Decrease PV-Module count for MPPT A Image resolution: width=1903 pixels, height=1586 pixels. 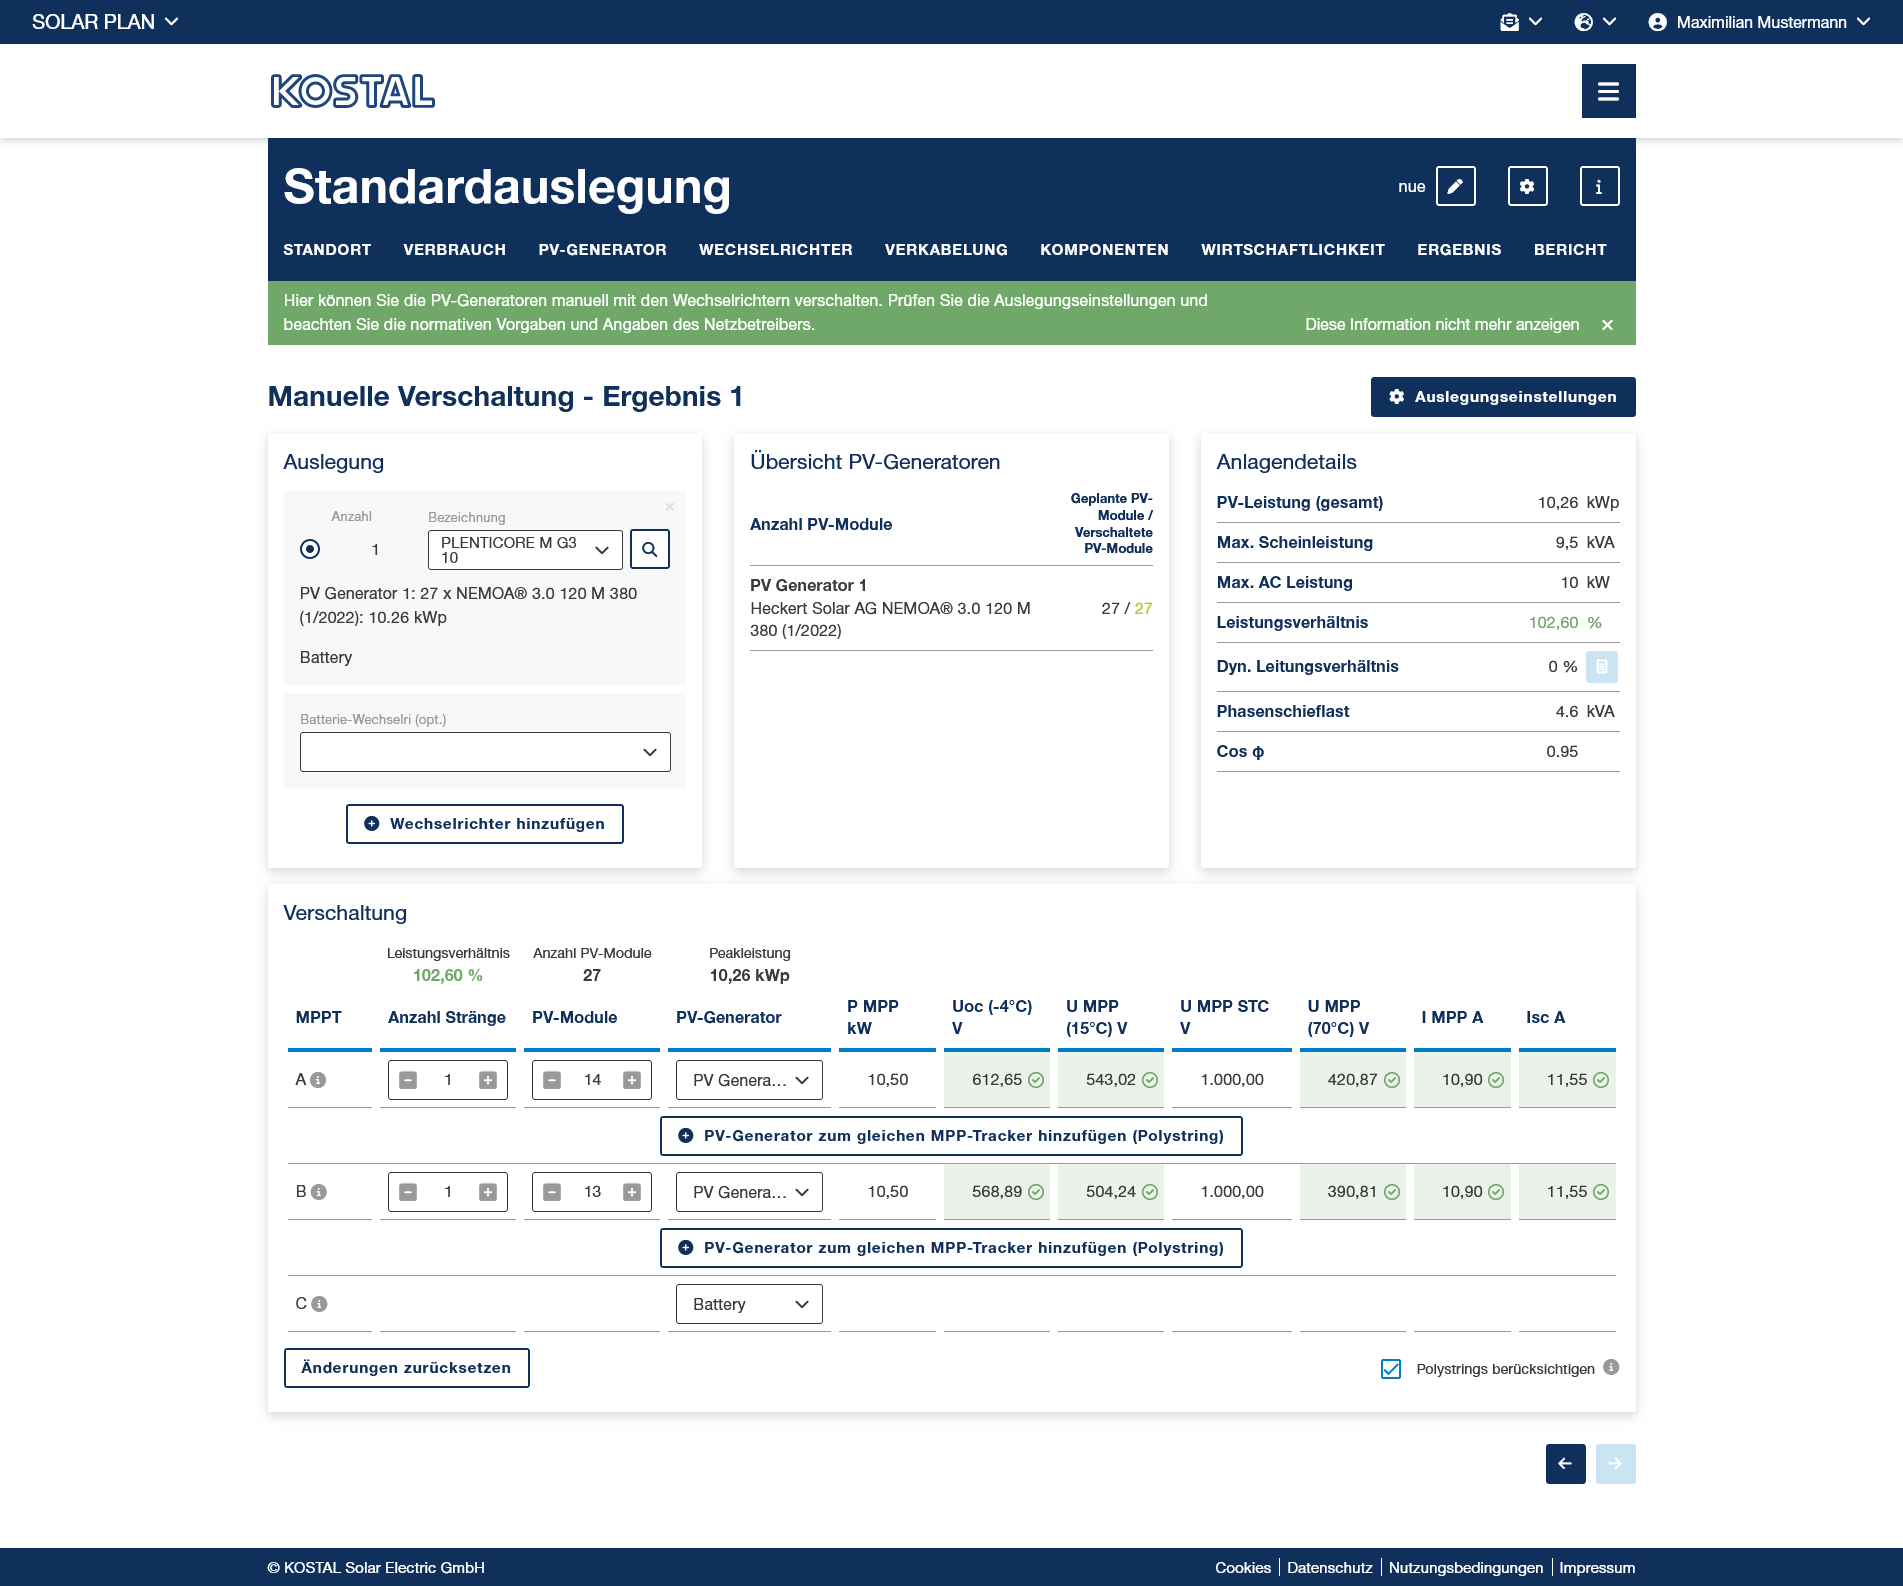[552, 1080]
